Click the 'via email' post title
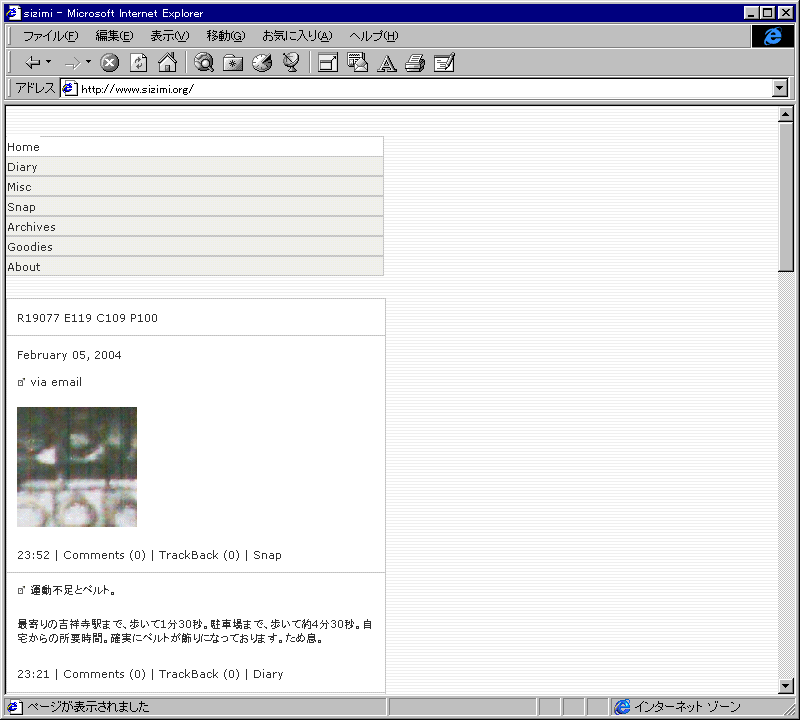Viewport: 800px width, 720px height. (56, 382)
